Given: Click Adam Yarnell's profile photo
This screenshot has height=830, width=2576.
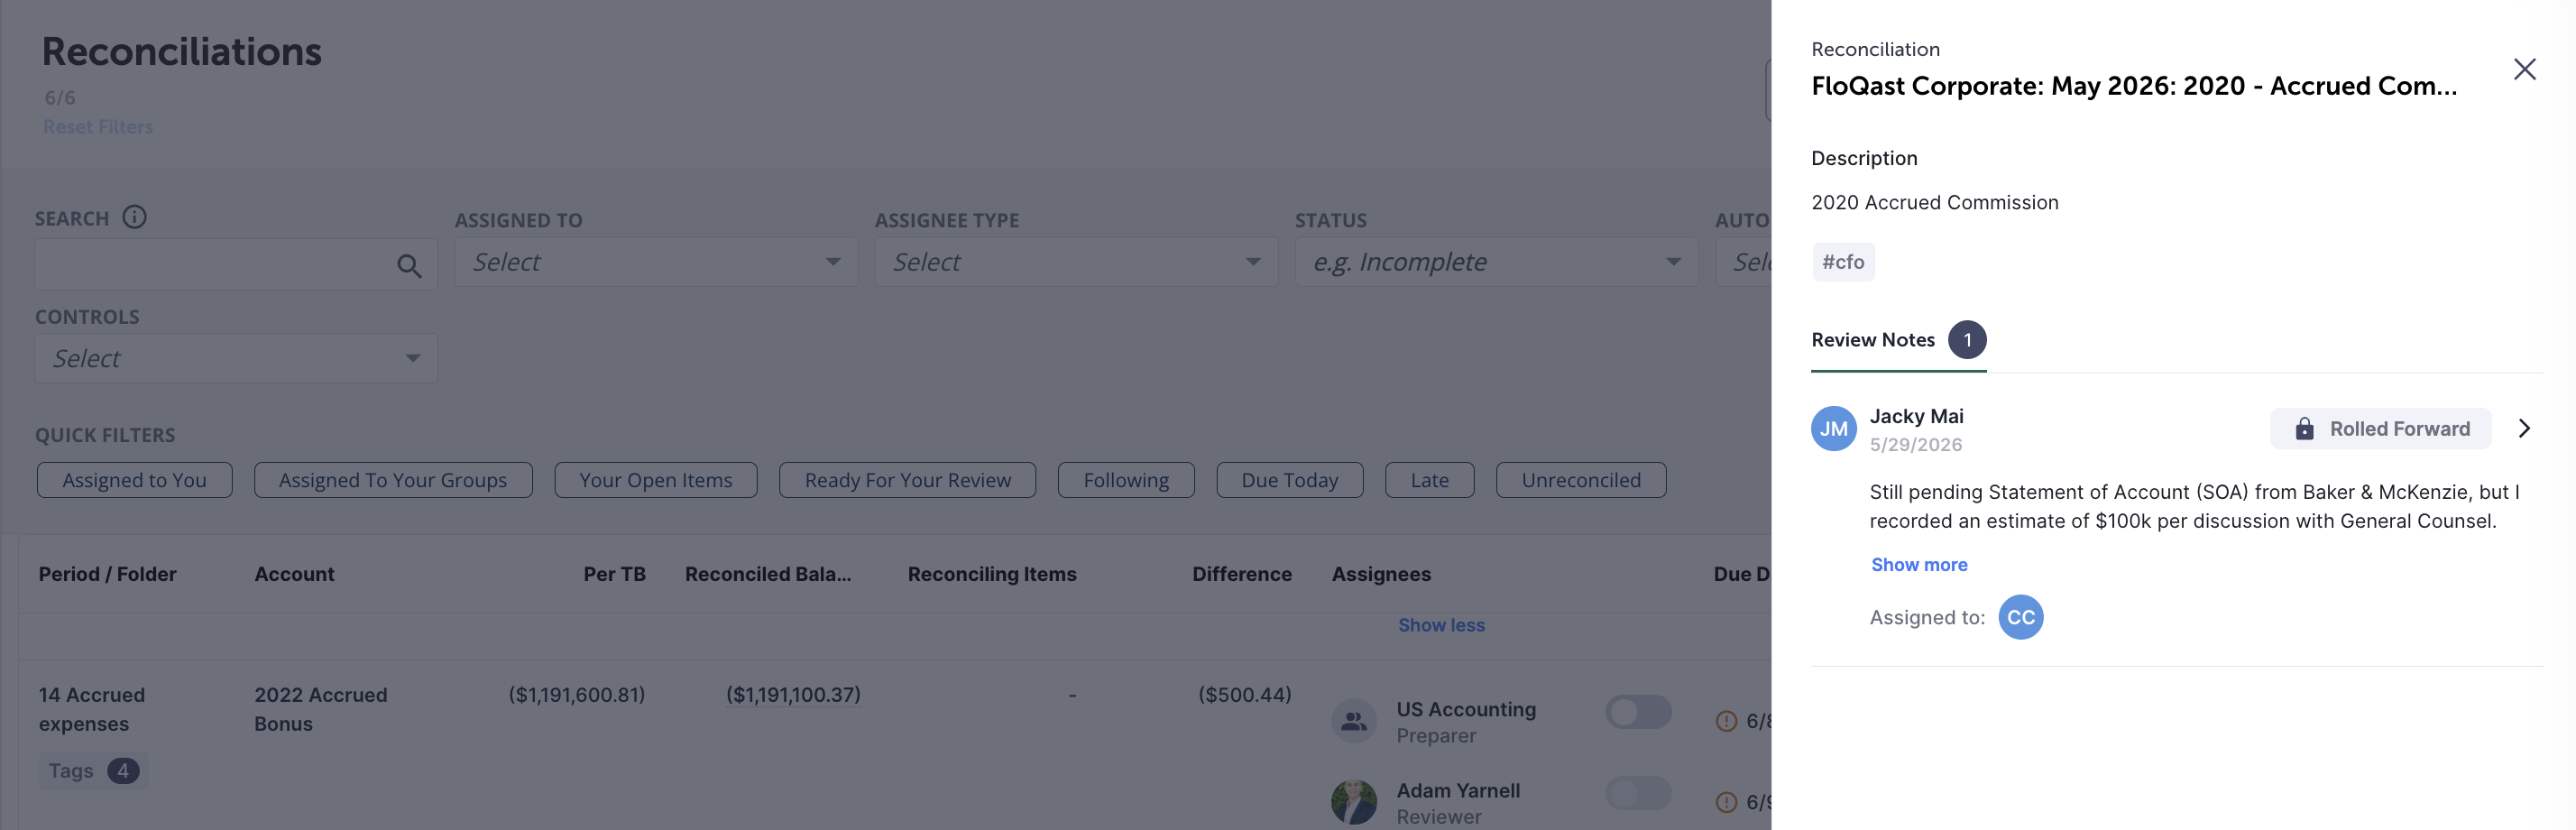Looking at the screenshot, I should point(1354,802).
